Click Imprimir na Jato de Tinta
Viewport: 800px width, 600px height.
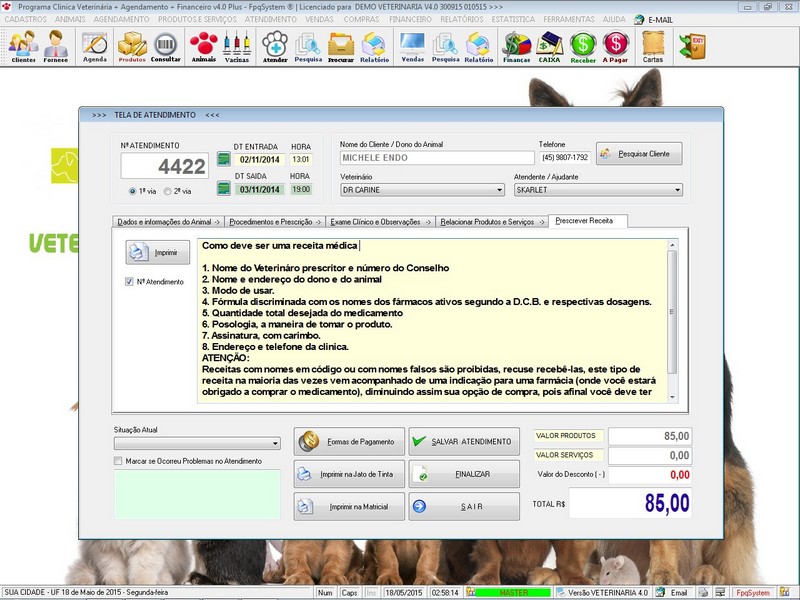349,474
